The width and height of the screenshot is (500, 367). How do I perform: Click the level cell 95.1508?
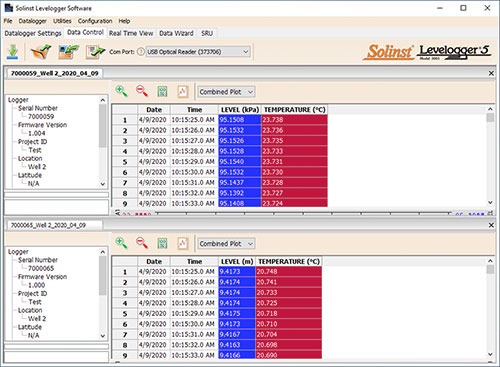point(240,120)
